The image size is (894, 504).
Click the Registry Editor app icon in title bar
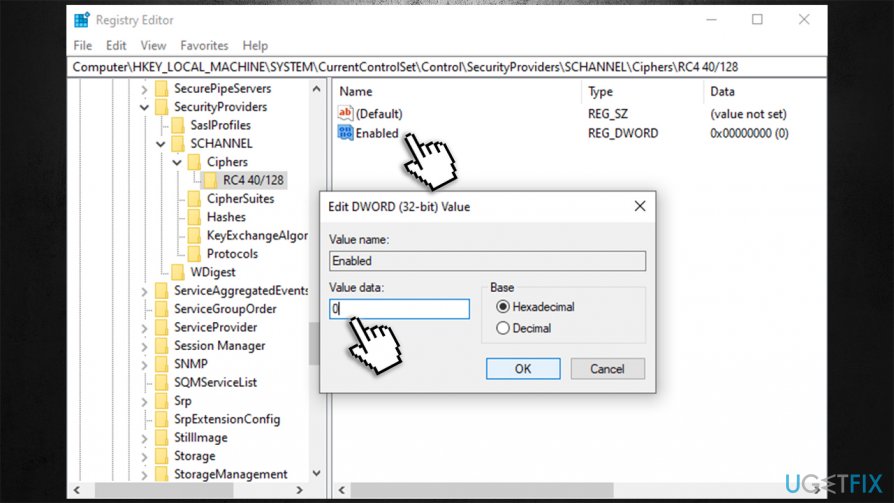82,20
